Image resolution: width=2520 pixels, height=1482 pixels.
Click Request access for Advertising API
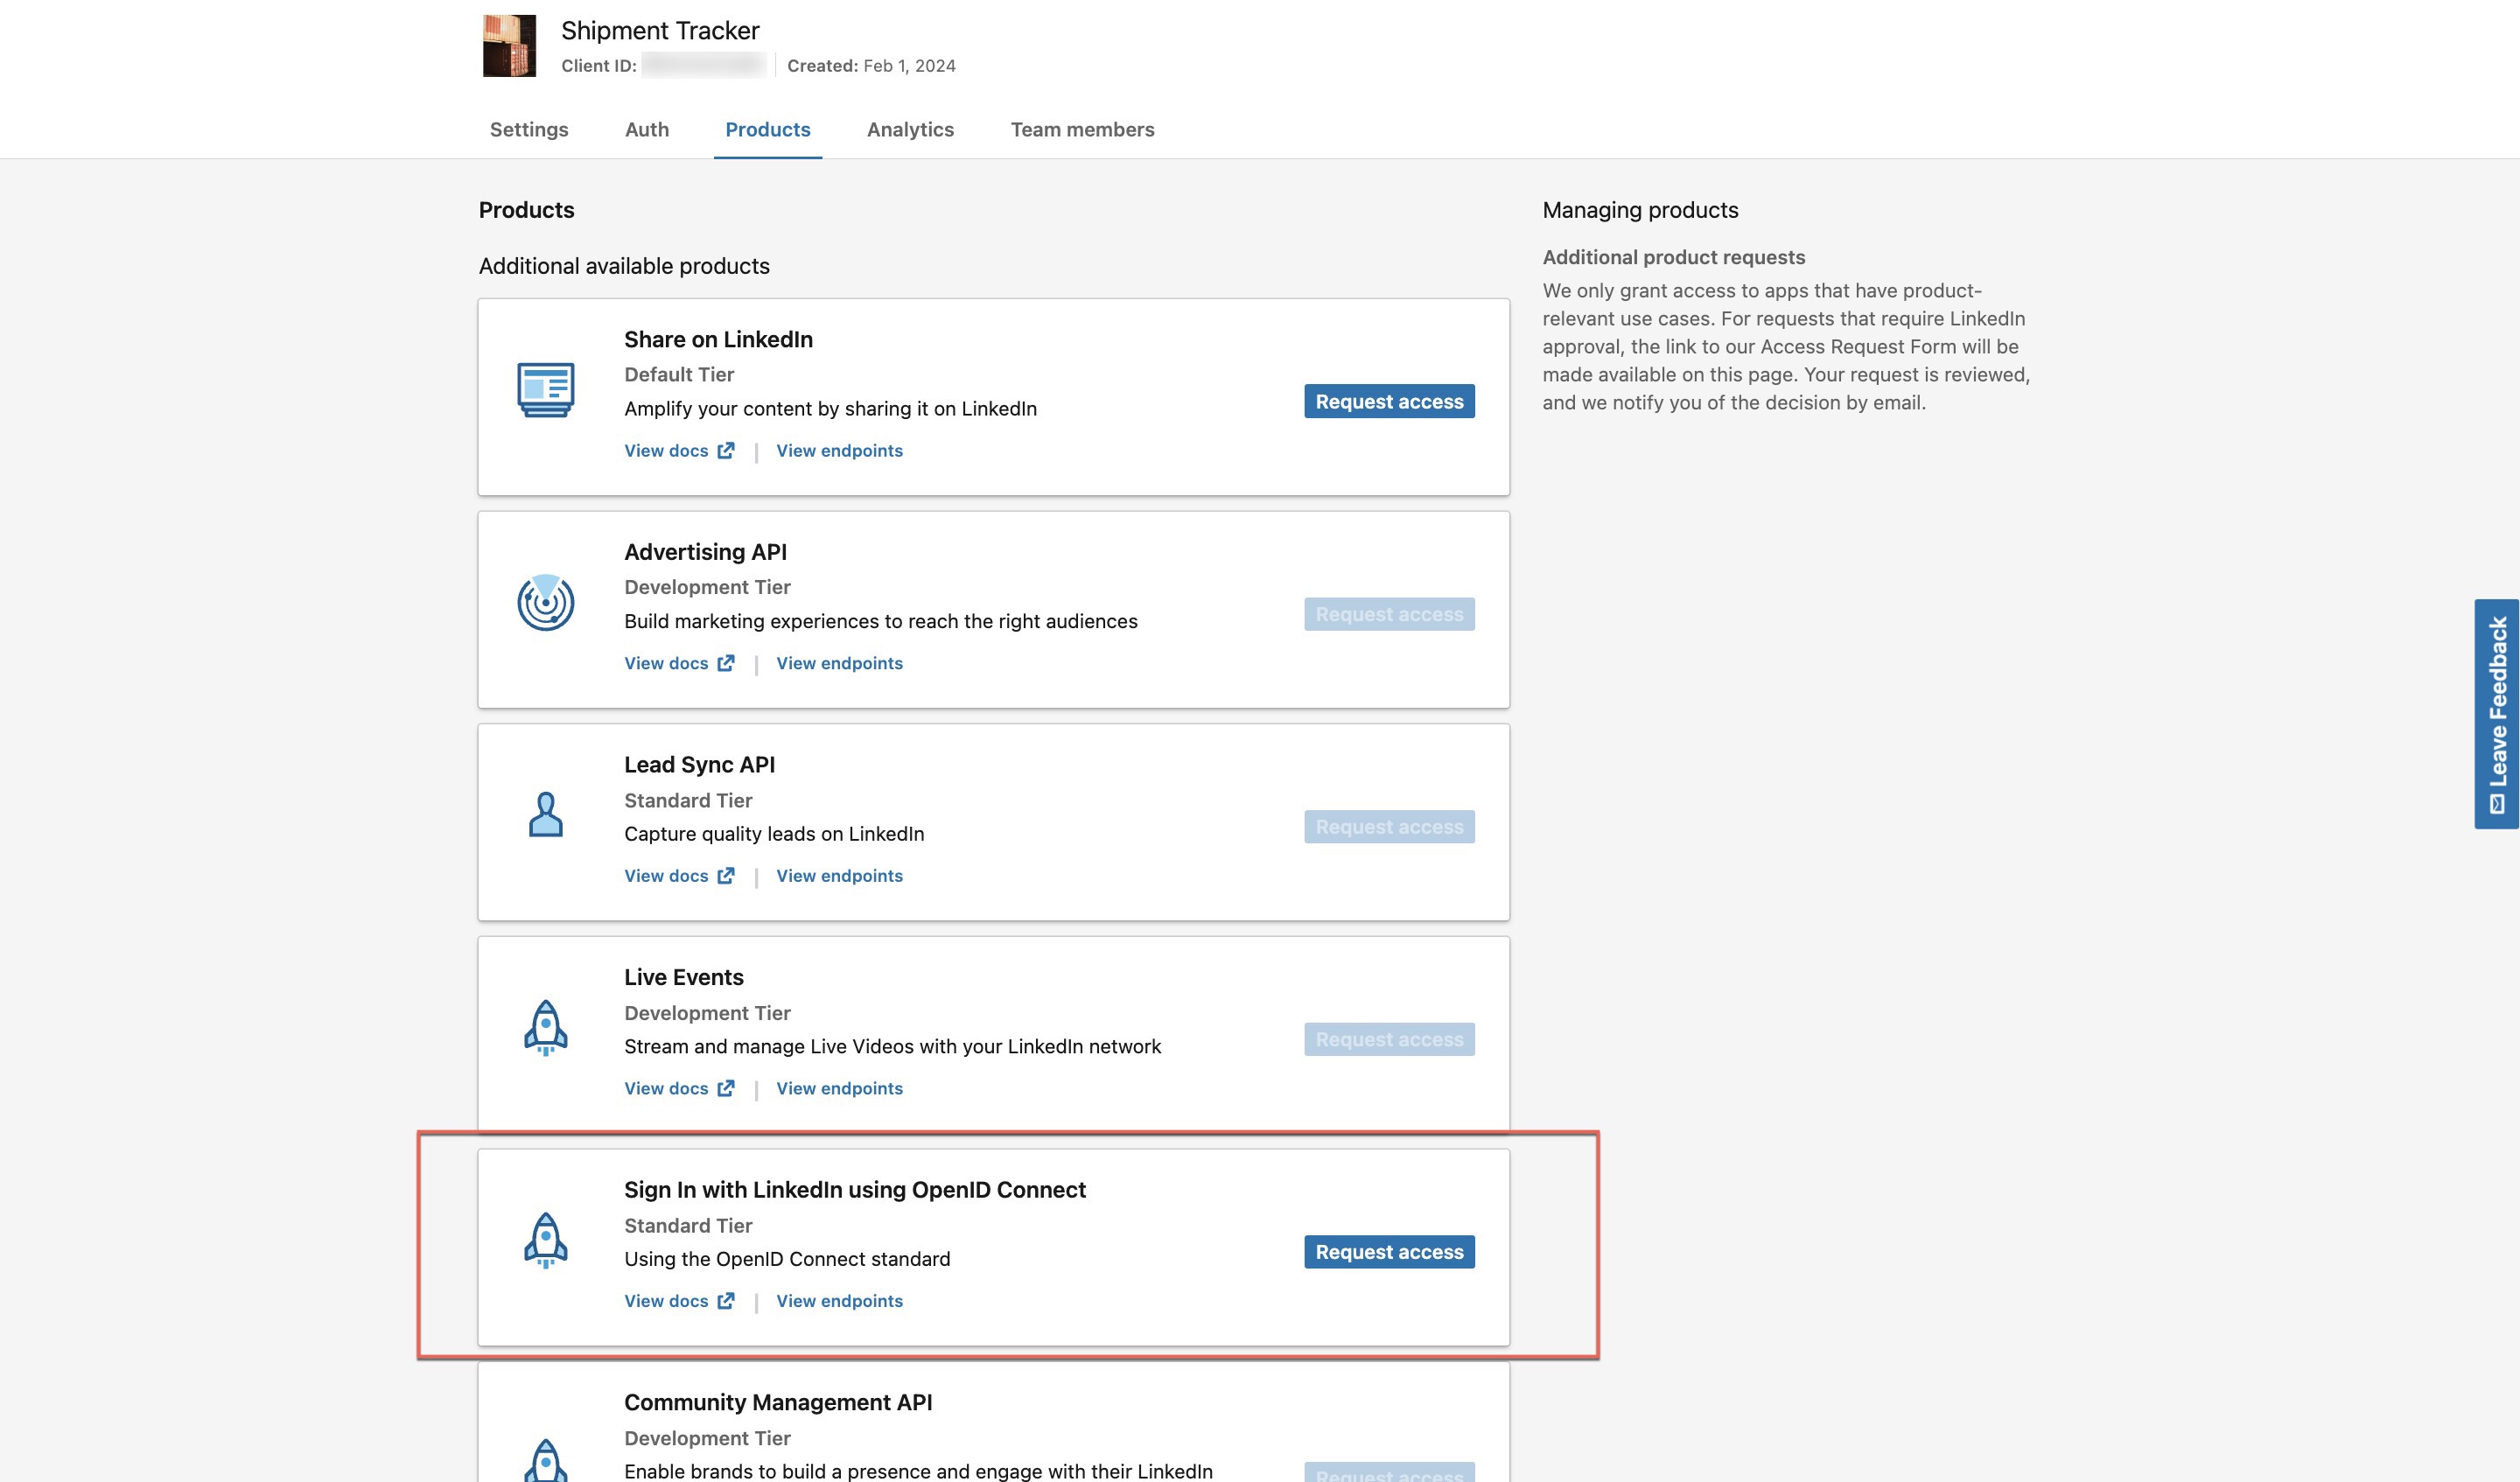(1389, 614)
